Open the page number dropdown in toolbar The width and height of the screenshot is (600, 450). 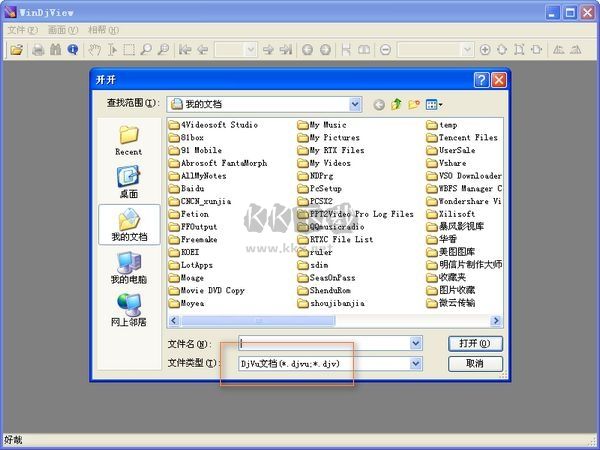tap(251, 50)
